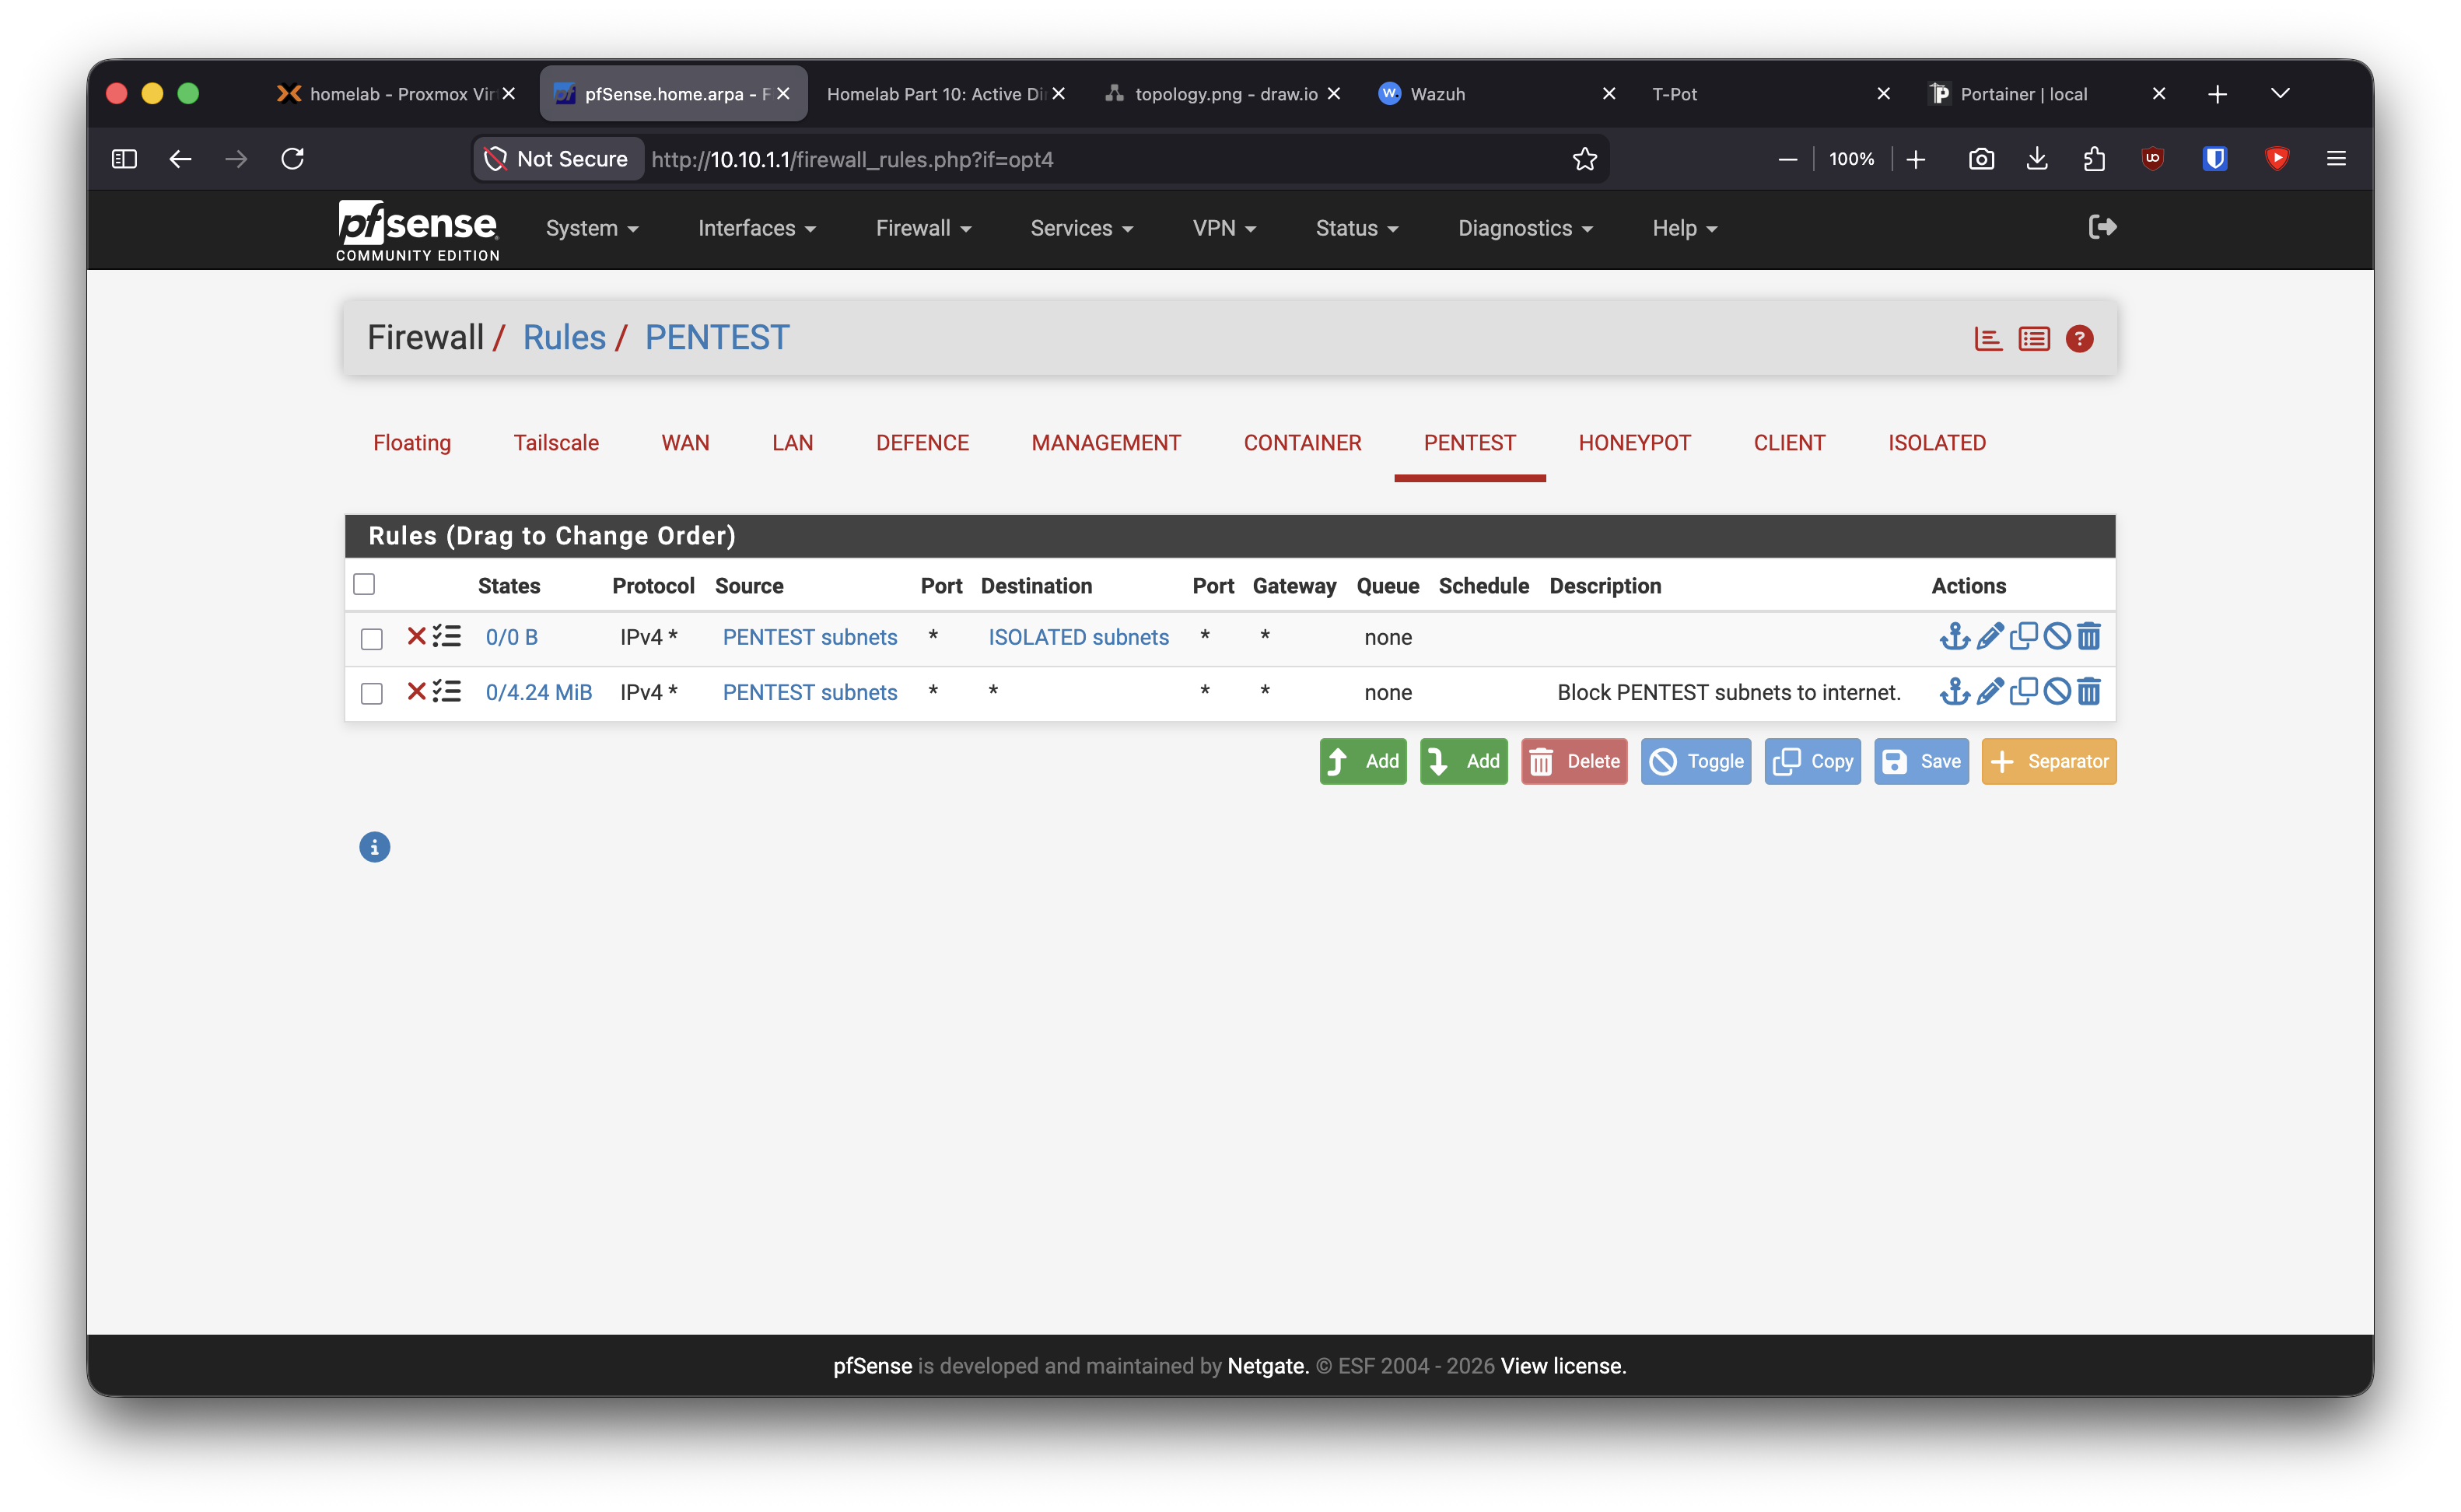Add rule to top of list button
The width and height of the screenshot is (2461, 1512).
point(1362,761)
